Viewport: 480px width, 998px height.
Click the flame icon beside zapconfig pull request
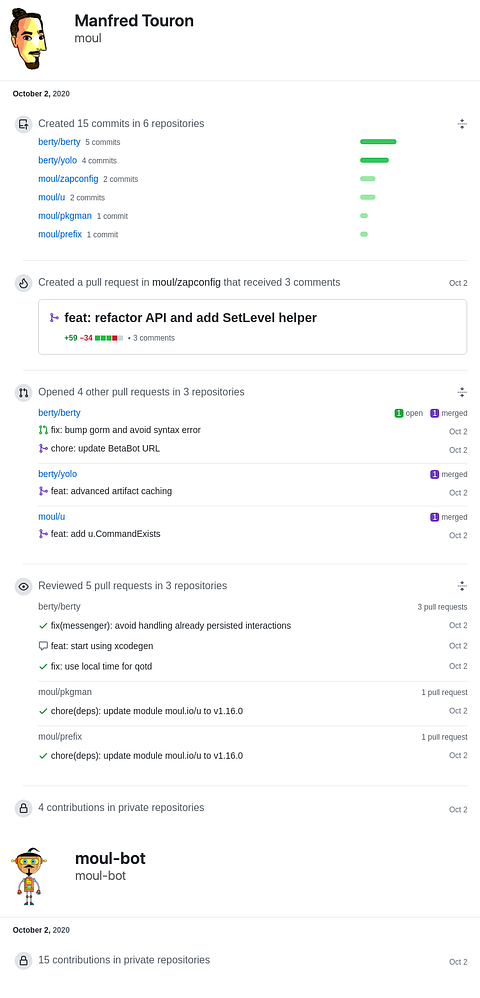tap(24, 283)
